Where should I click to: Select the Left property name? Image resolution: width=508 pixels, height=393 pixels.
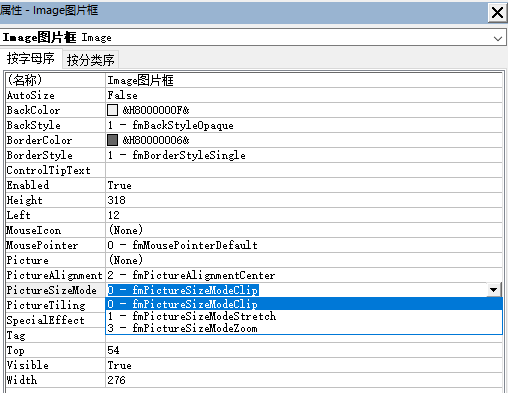pyautogui.click(x=55, y=215)
